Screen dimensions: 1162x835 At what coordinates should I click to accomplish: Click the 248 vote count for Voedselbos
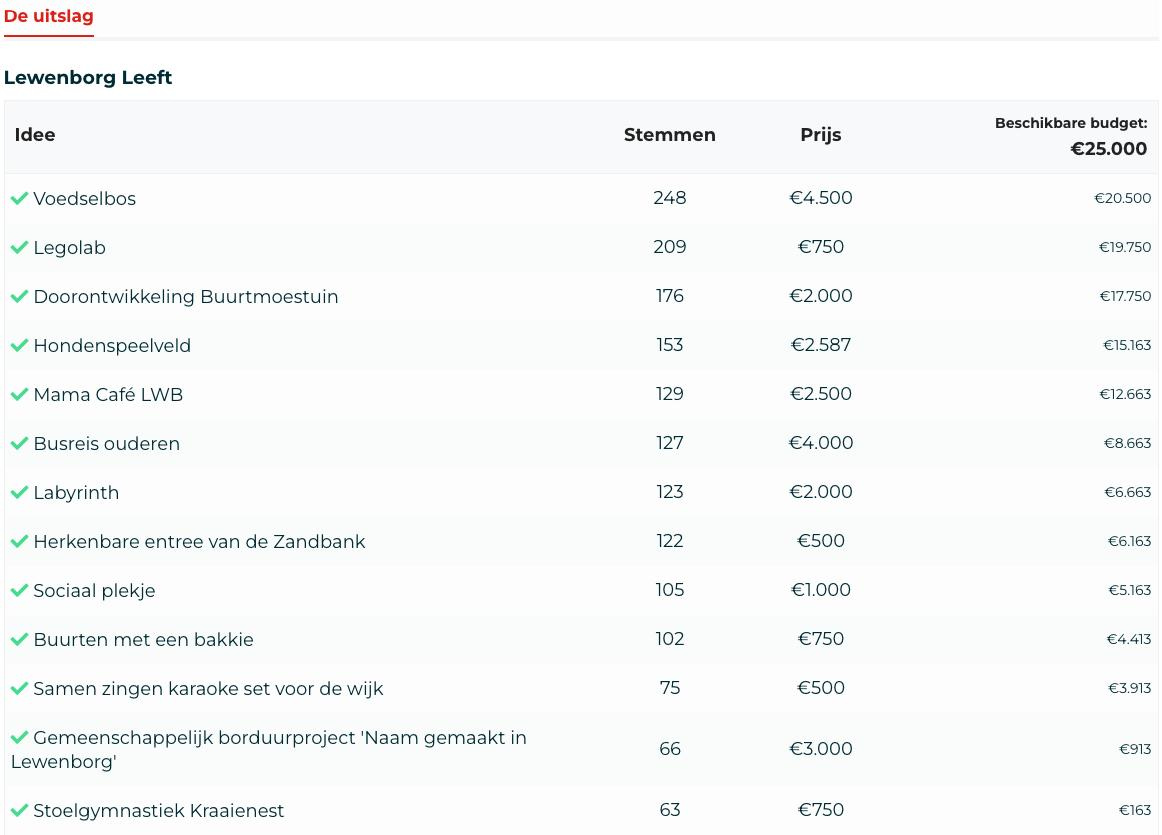[x=669, y=198]
